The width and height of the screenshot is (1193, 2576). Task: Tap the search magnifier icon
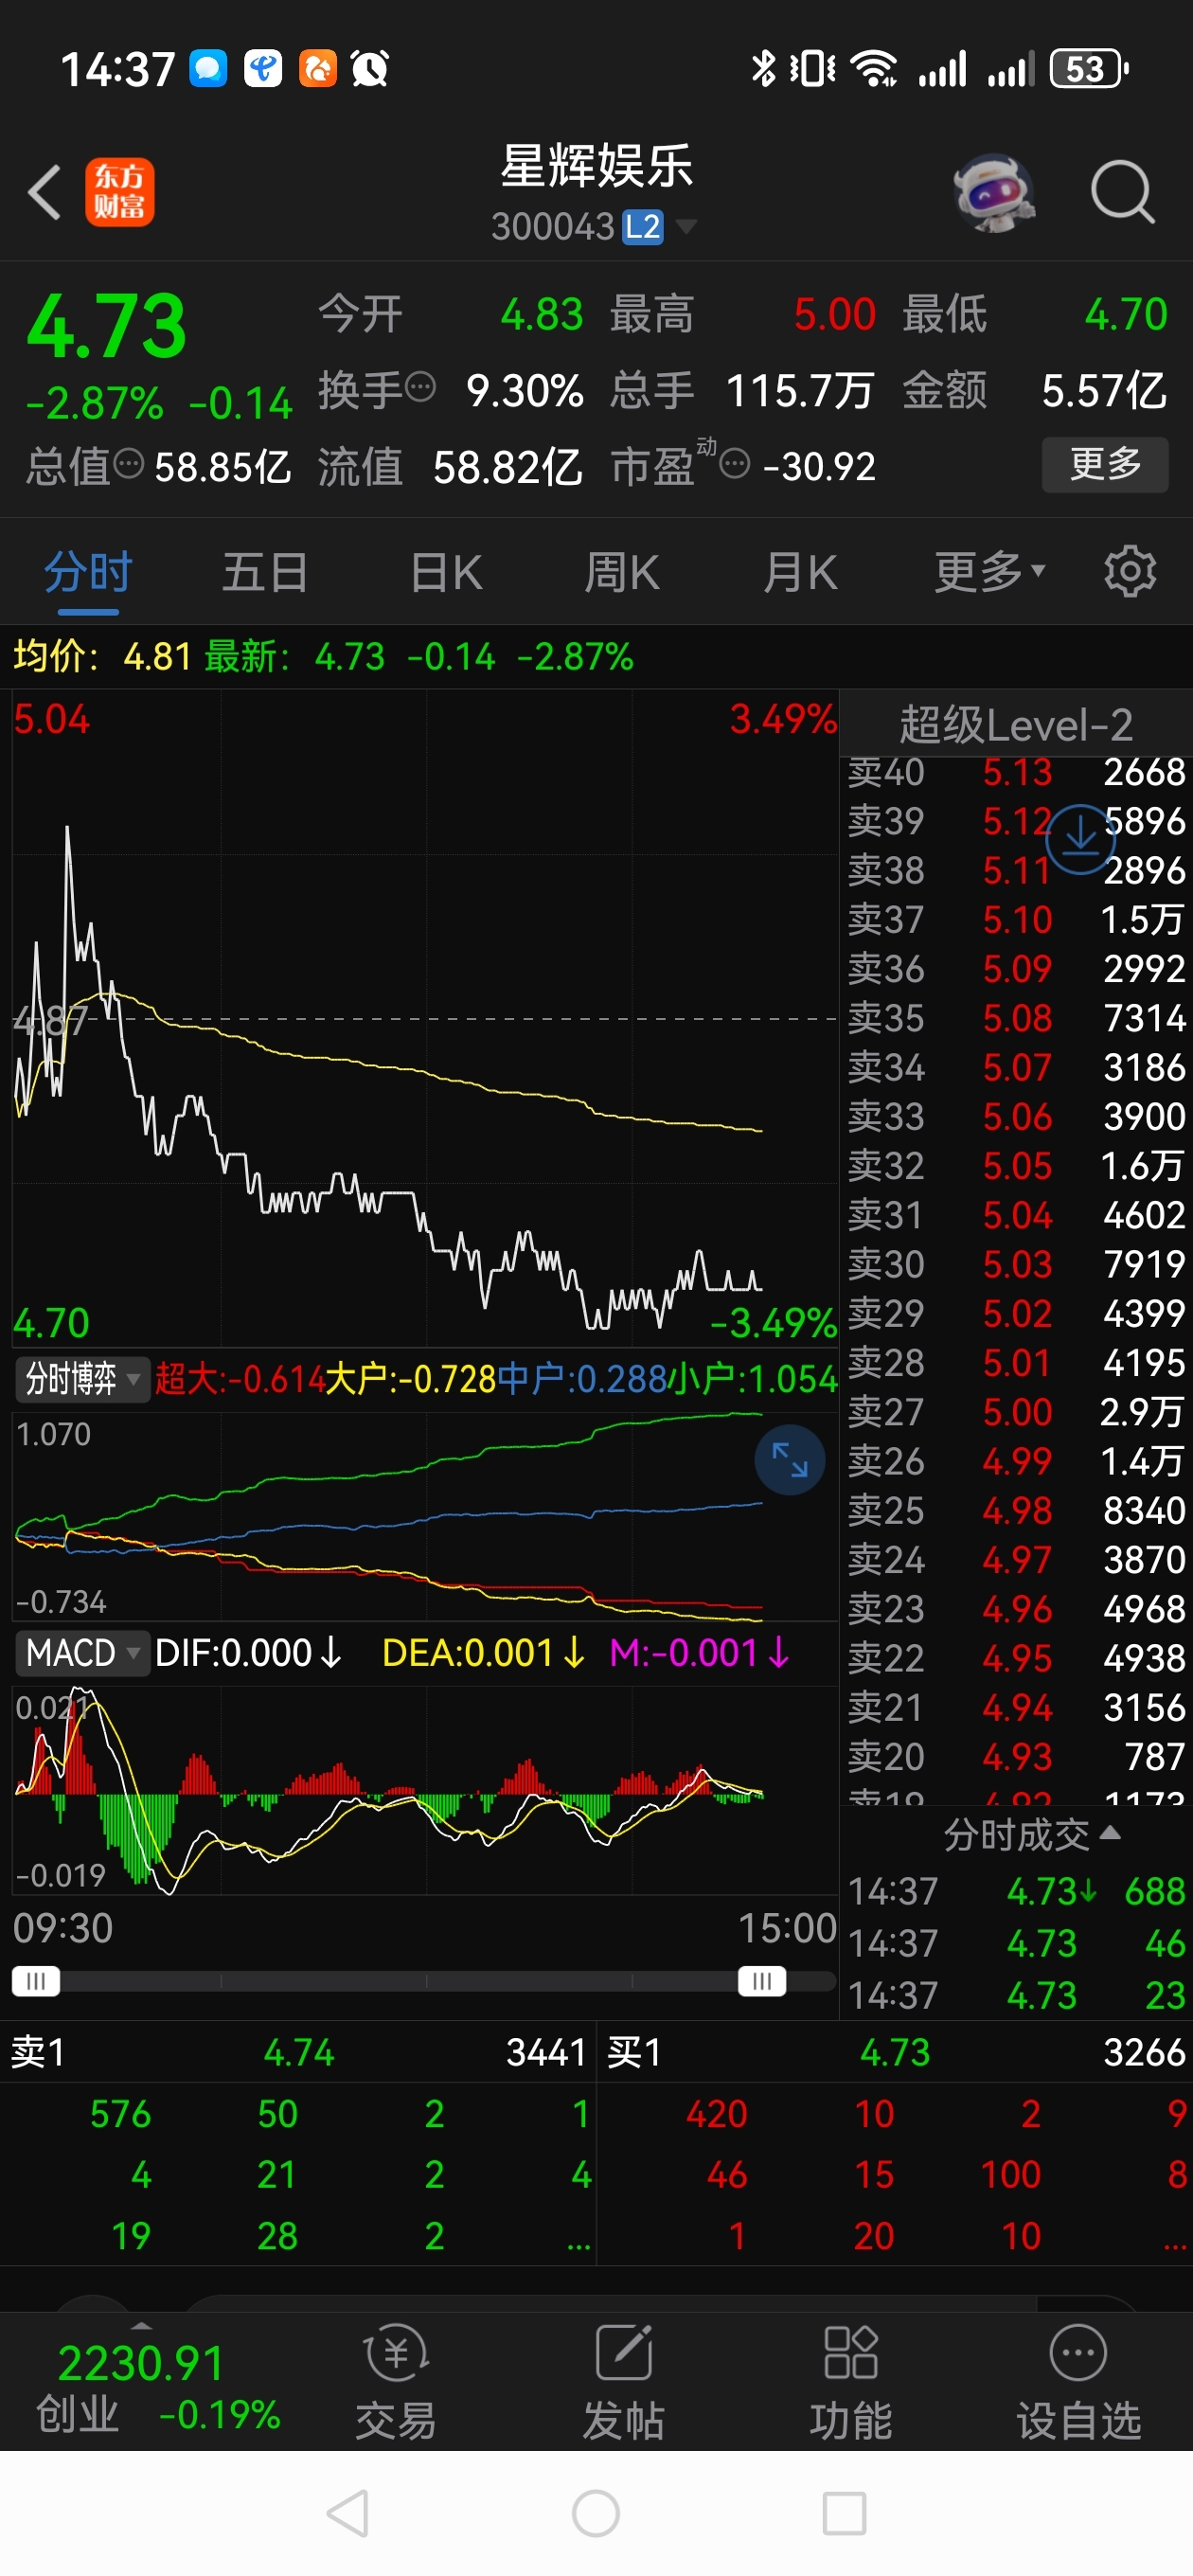1122,190
